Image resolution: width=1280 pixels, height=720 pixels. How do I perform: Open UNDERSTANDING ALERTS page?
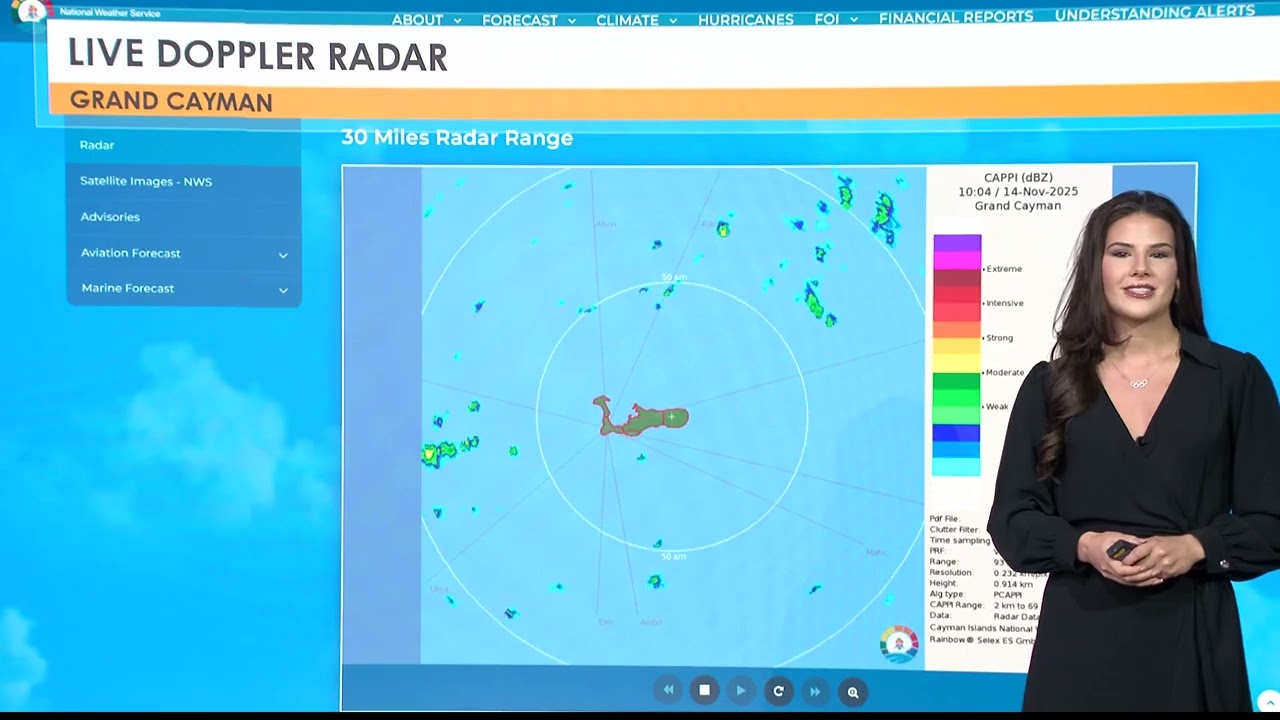tap(1155, 13)
